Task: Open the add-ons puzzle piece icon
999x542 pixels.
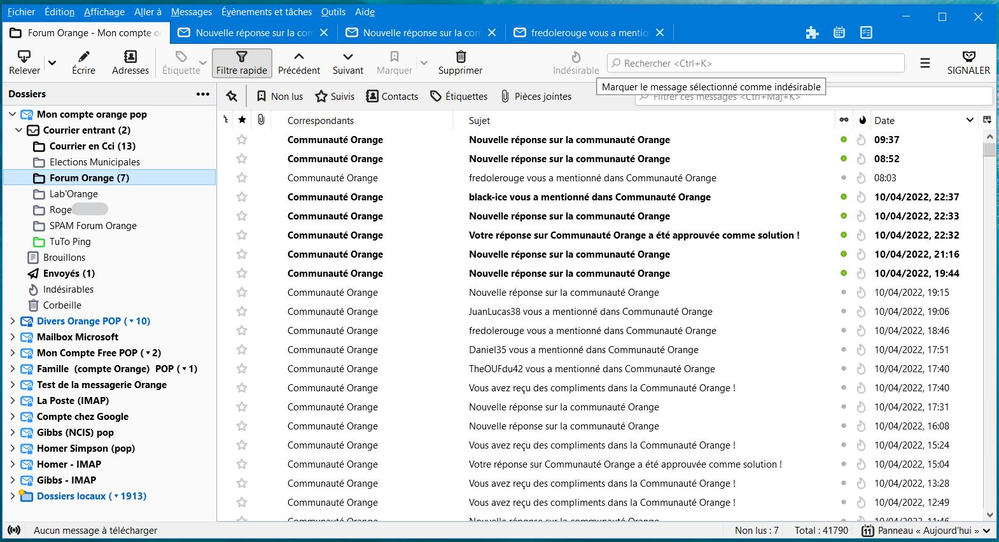Action: click(812, 32)
